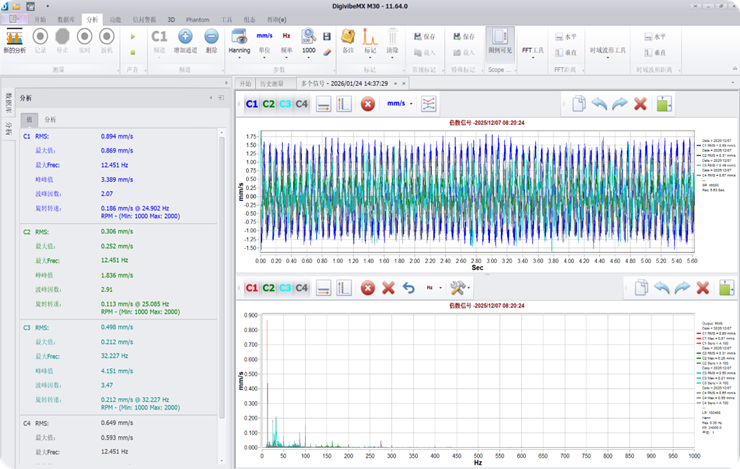This screenshot has height=469, width=740.
Task: Click the 时域波形工具 button
Action: (607, 48)
